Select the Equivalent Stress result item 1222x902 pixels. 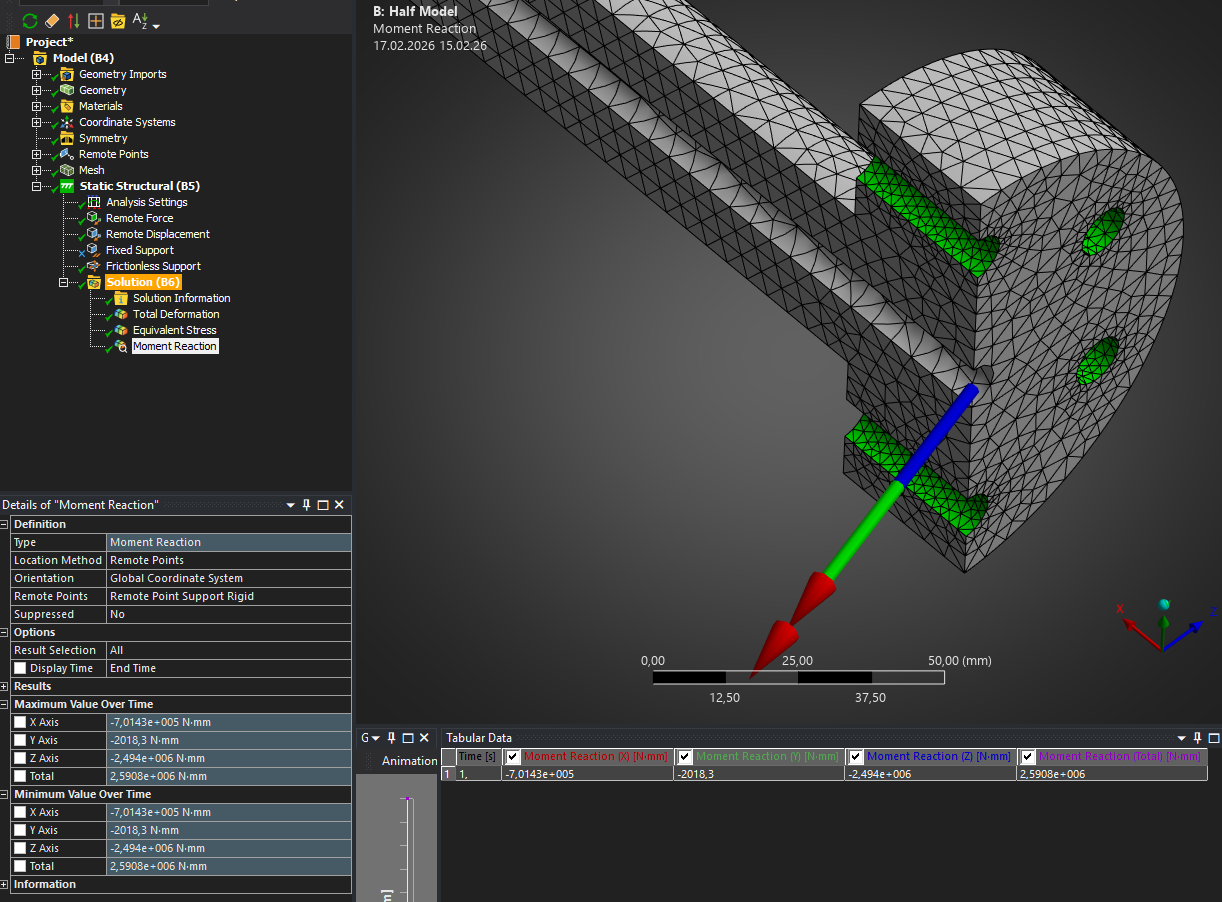click(x=174, y=330)
